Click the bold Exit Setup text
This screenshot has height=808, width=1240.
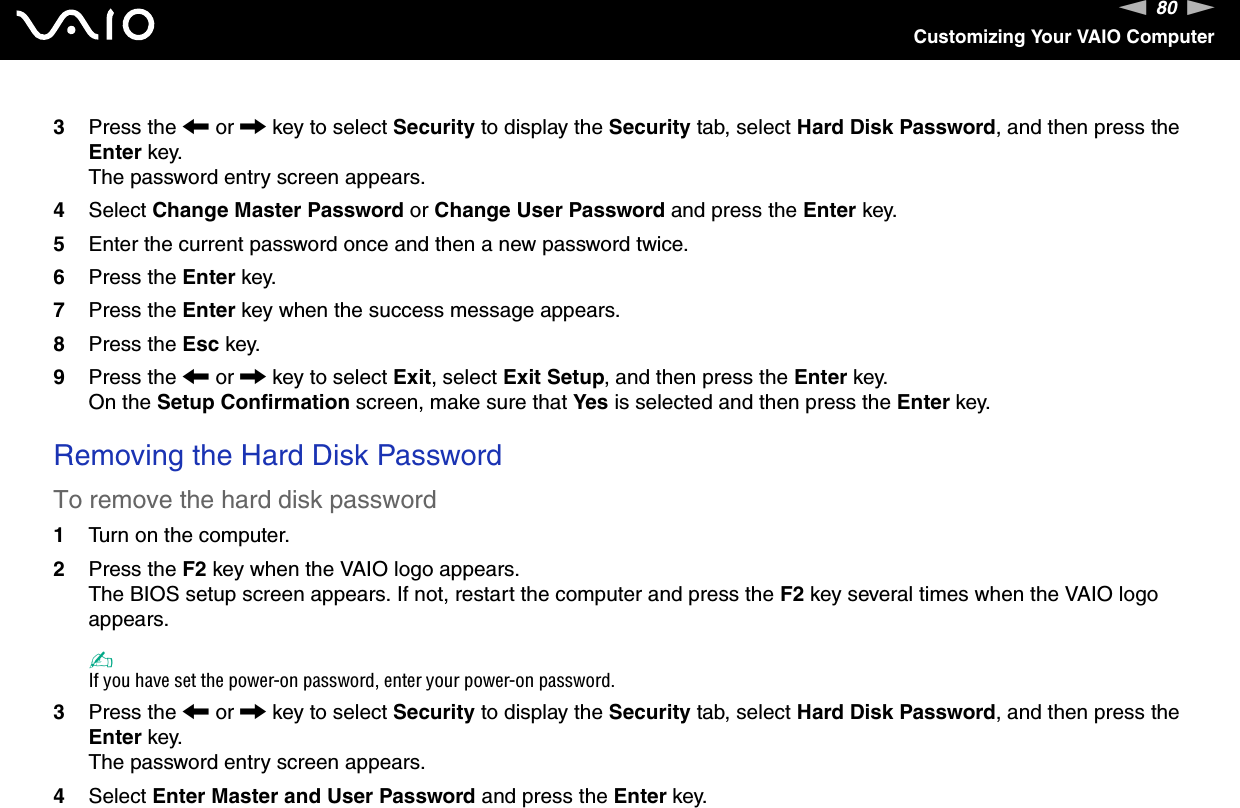(x=553, y=378)
